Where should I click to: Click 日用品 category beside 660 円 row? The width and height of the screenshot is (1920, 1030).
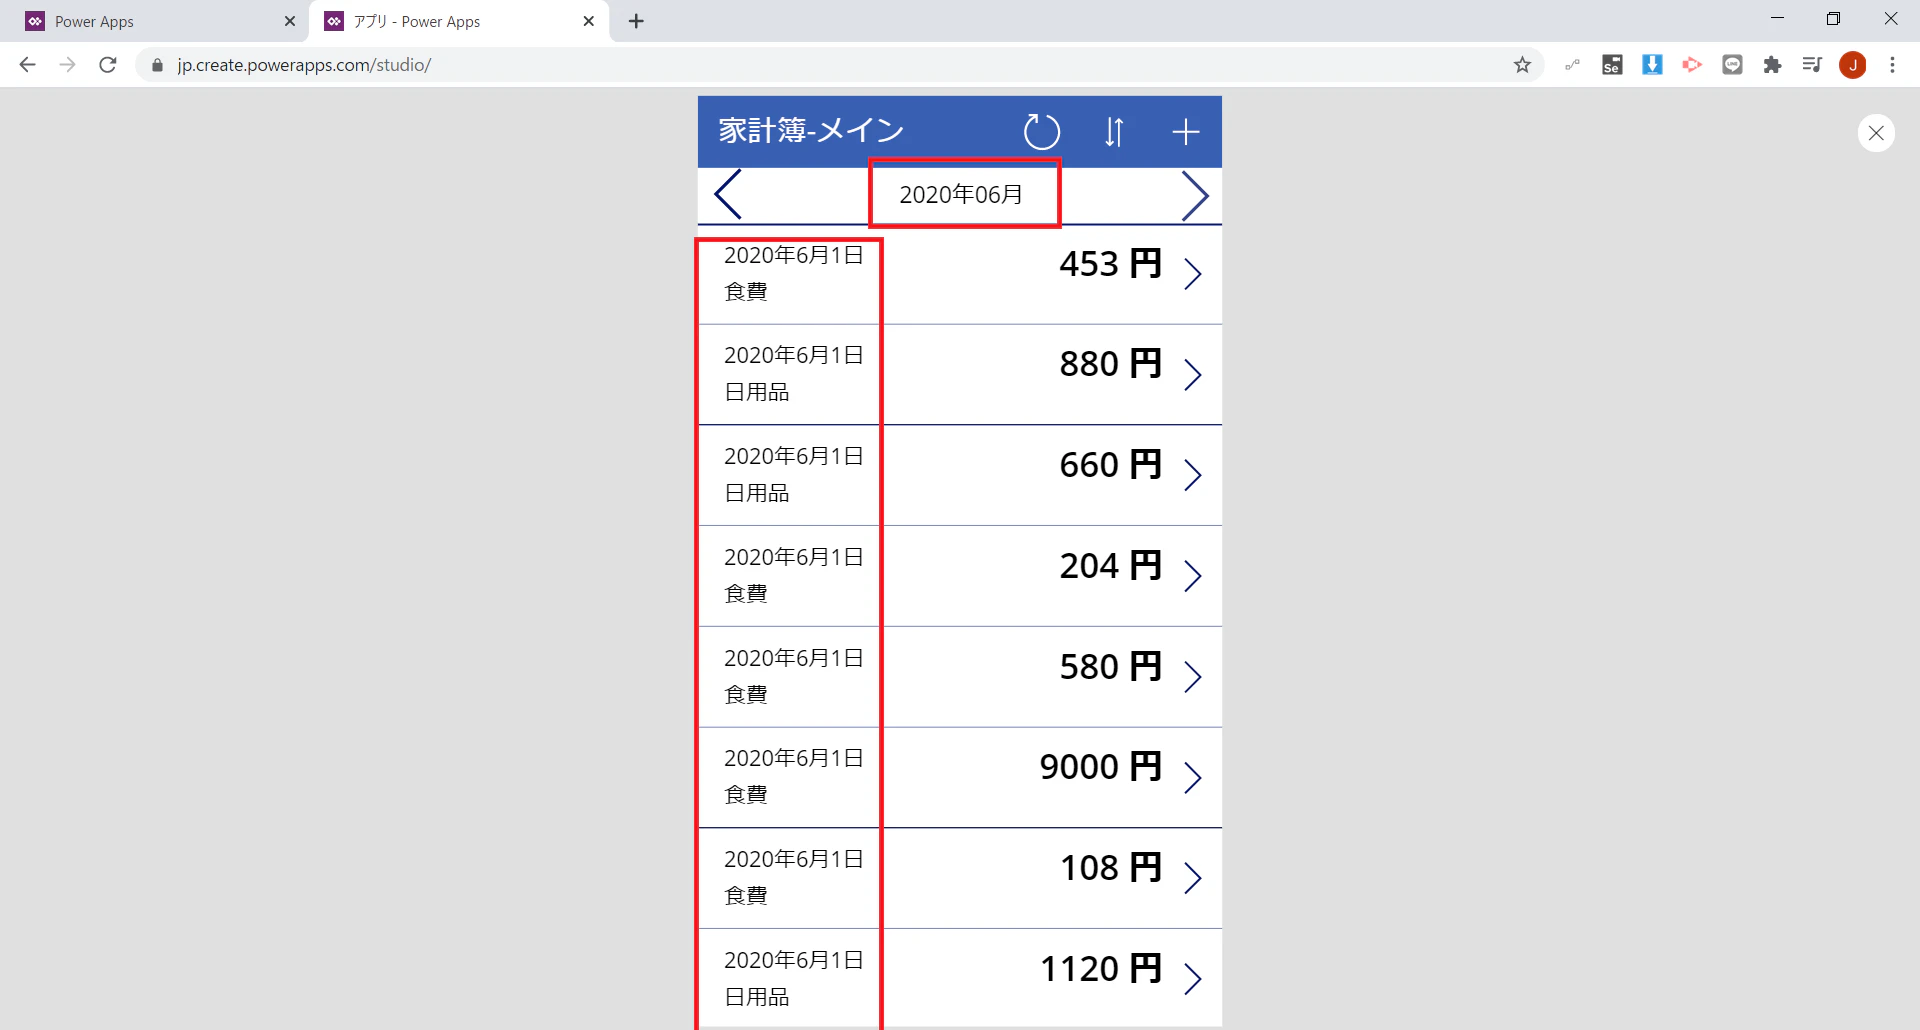coord(757,493)
